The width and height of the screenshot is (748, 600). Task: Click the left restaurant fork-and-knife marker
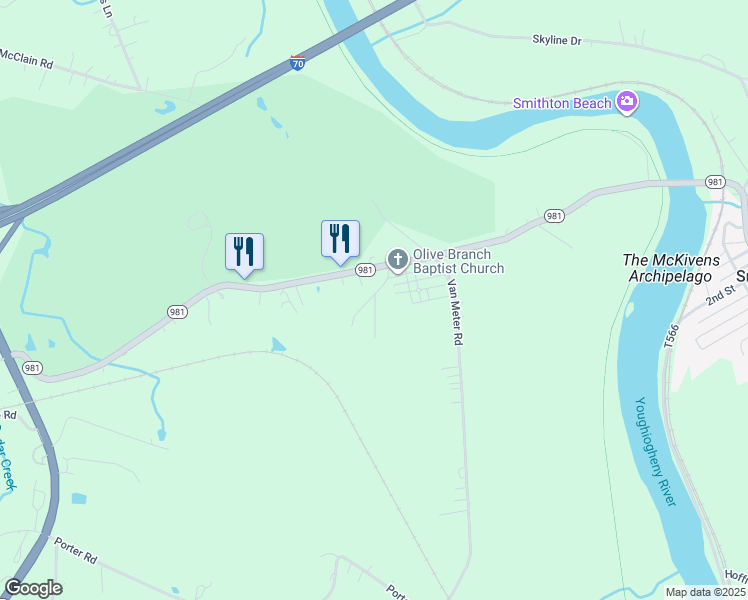(x=244, y=254)
